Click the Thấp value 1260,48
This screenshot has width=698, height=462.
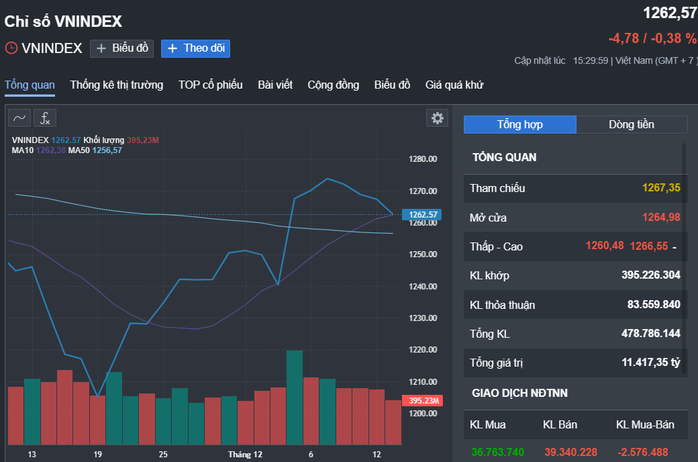(605, 246)
